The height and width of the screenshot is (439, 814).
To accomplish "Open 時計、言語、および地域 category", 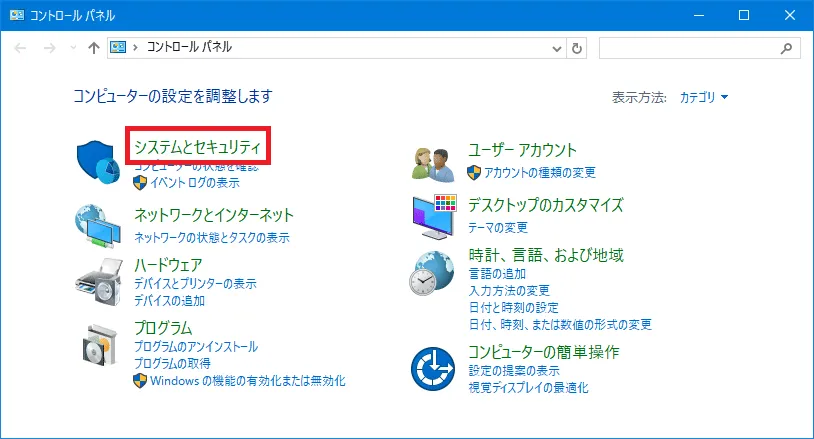I will coord(546,255).
